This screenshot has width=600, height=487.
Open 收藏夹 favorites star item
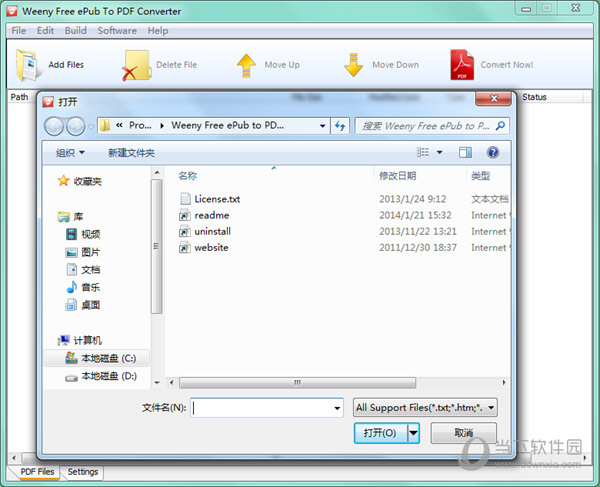point(80,181)
